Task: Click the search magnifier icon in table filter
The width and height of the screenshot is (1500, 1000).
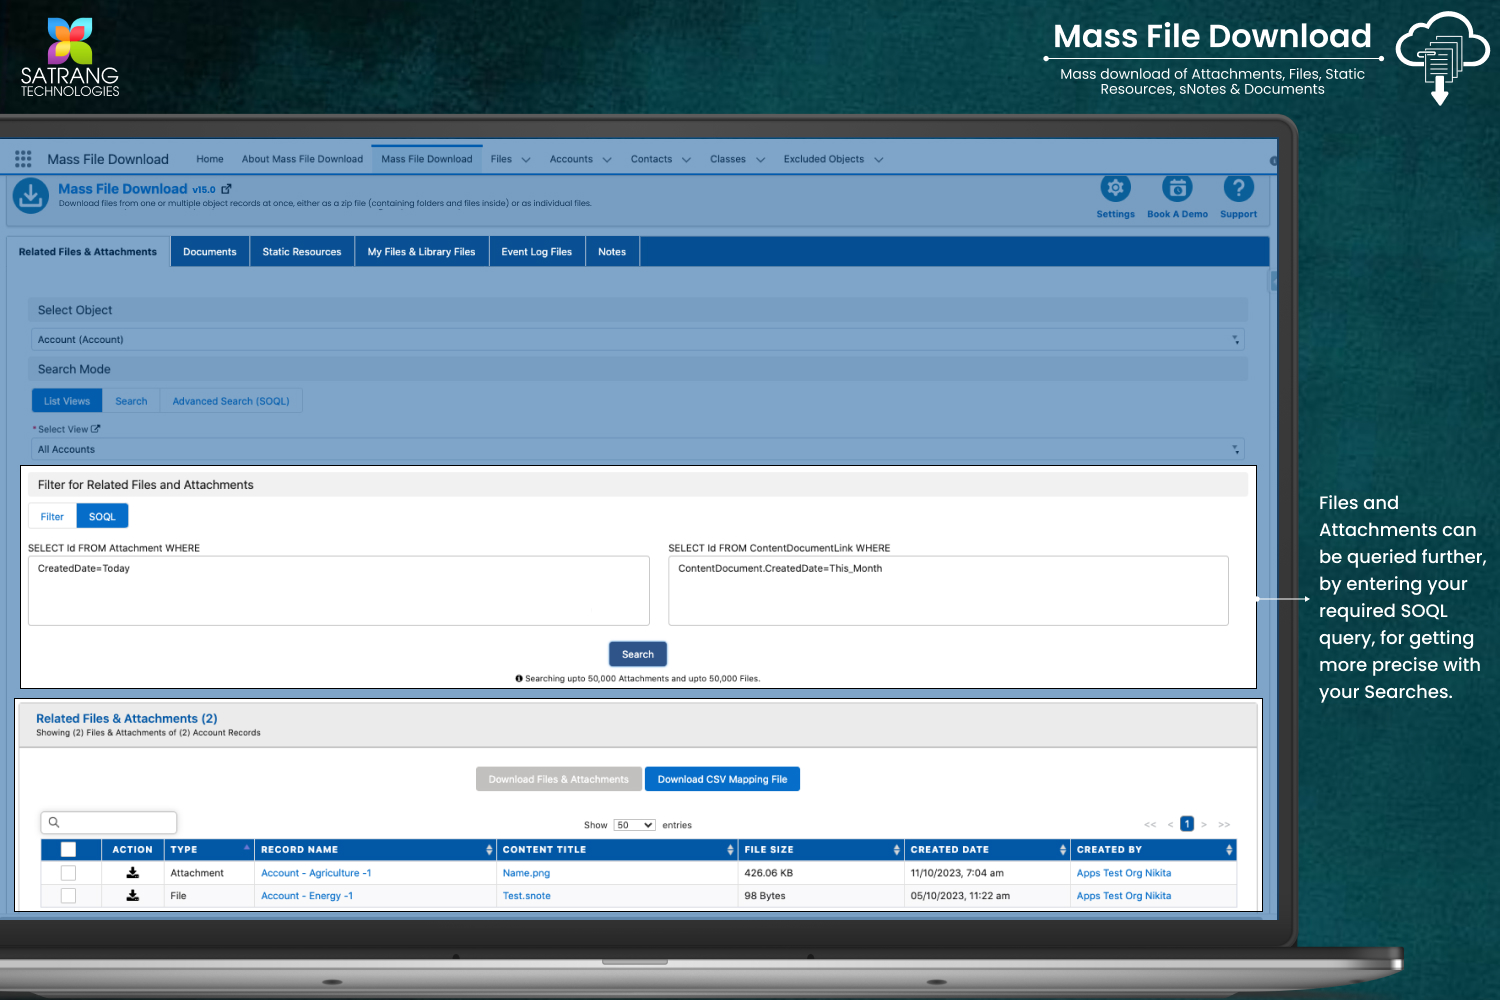Action: [x=54, y=822]
